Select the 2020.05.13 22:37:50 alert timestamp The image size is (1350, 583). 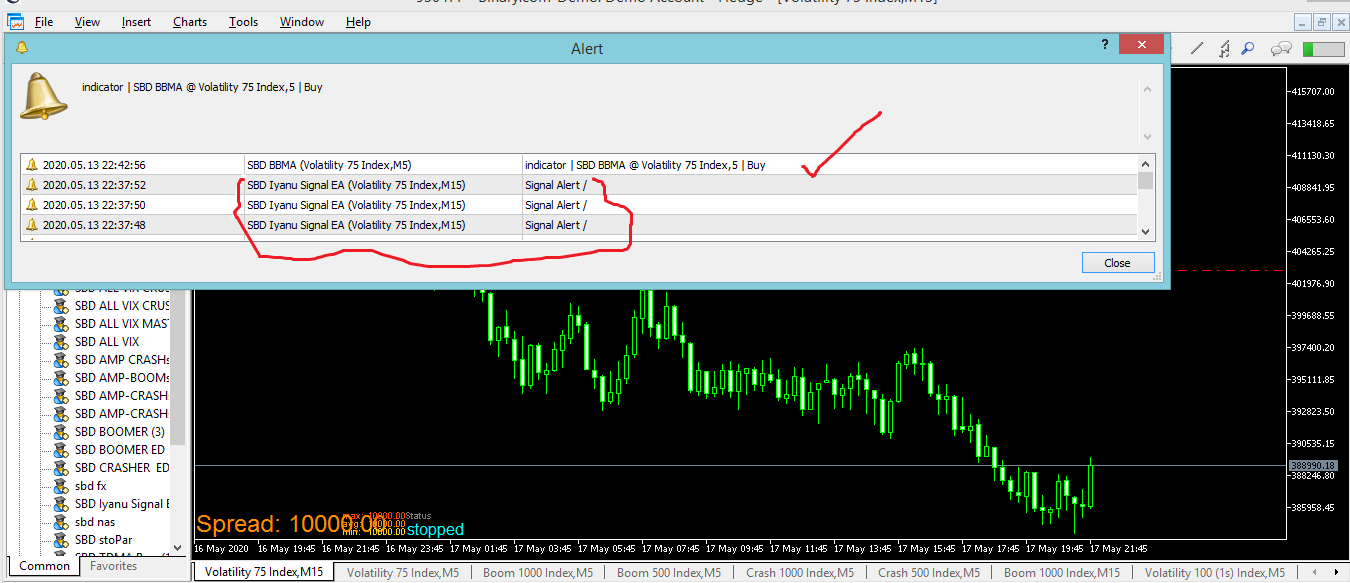94,205
